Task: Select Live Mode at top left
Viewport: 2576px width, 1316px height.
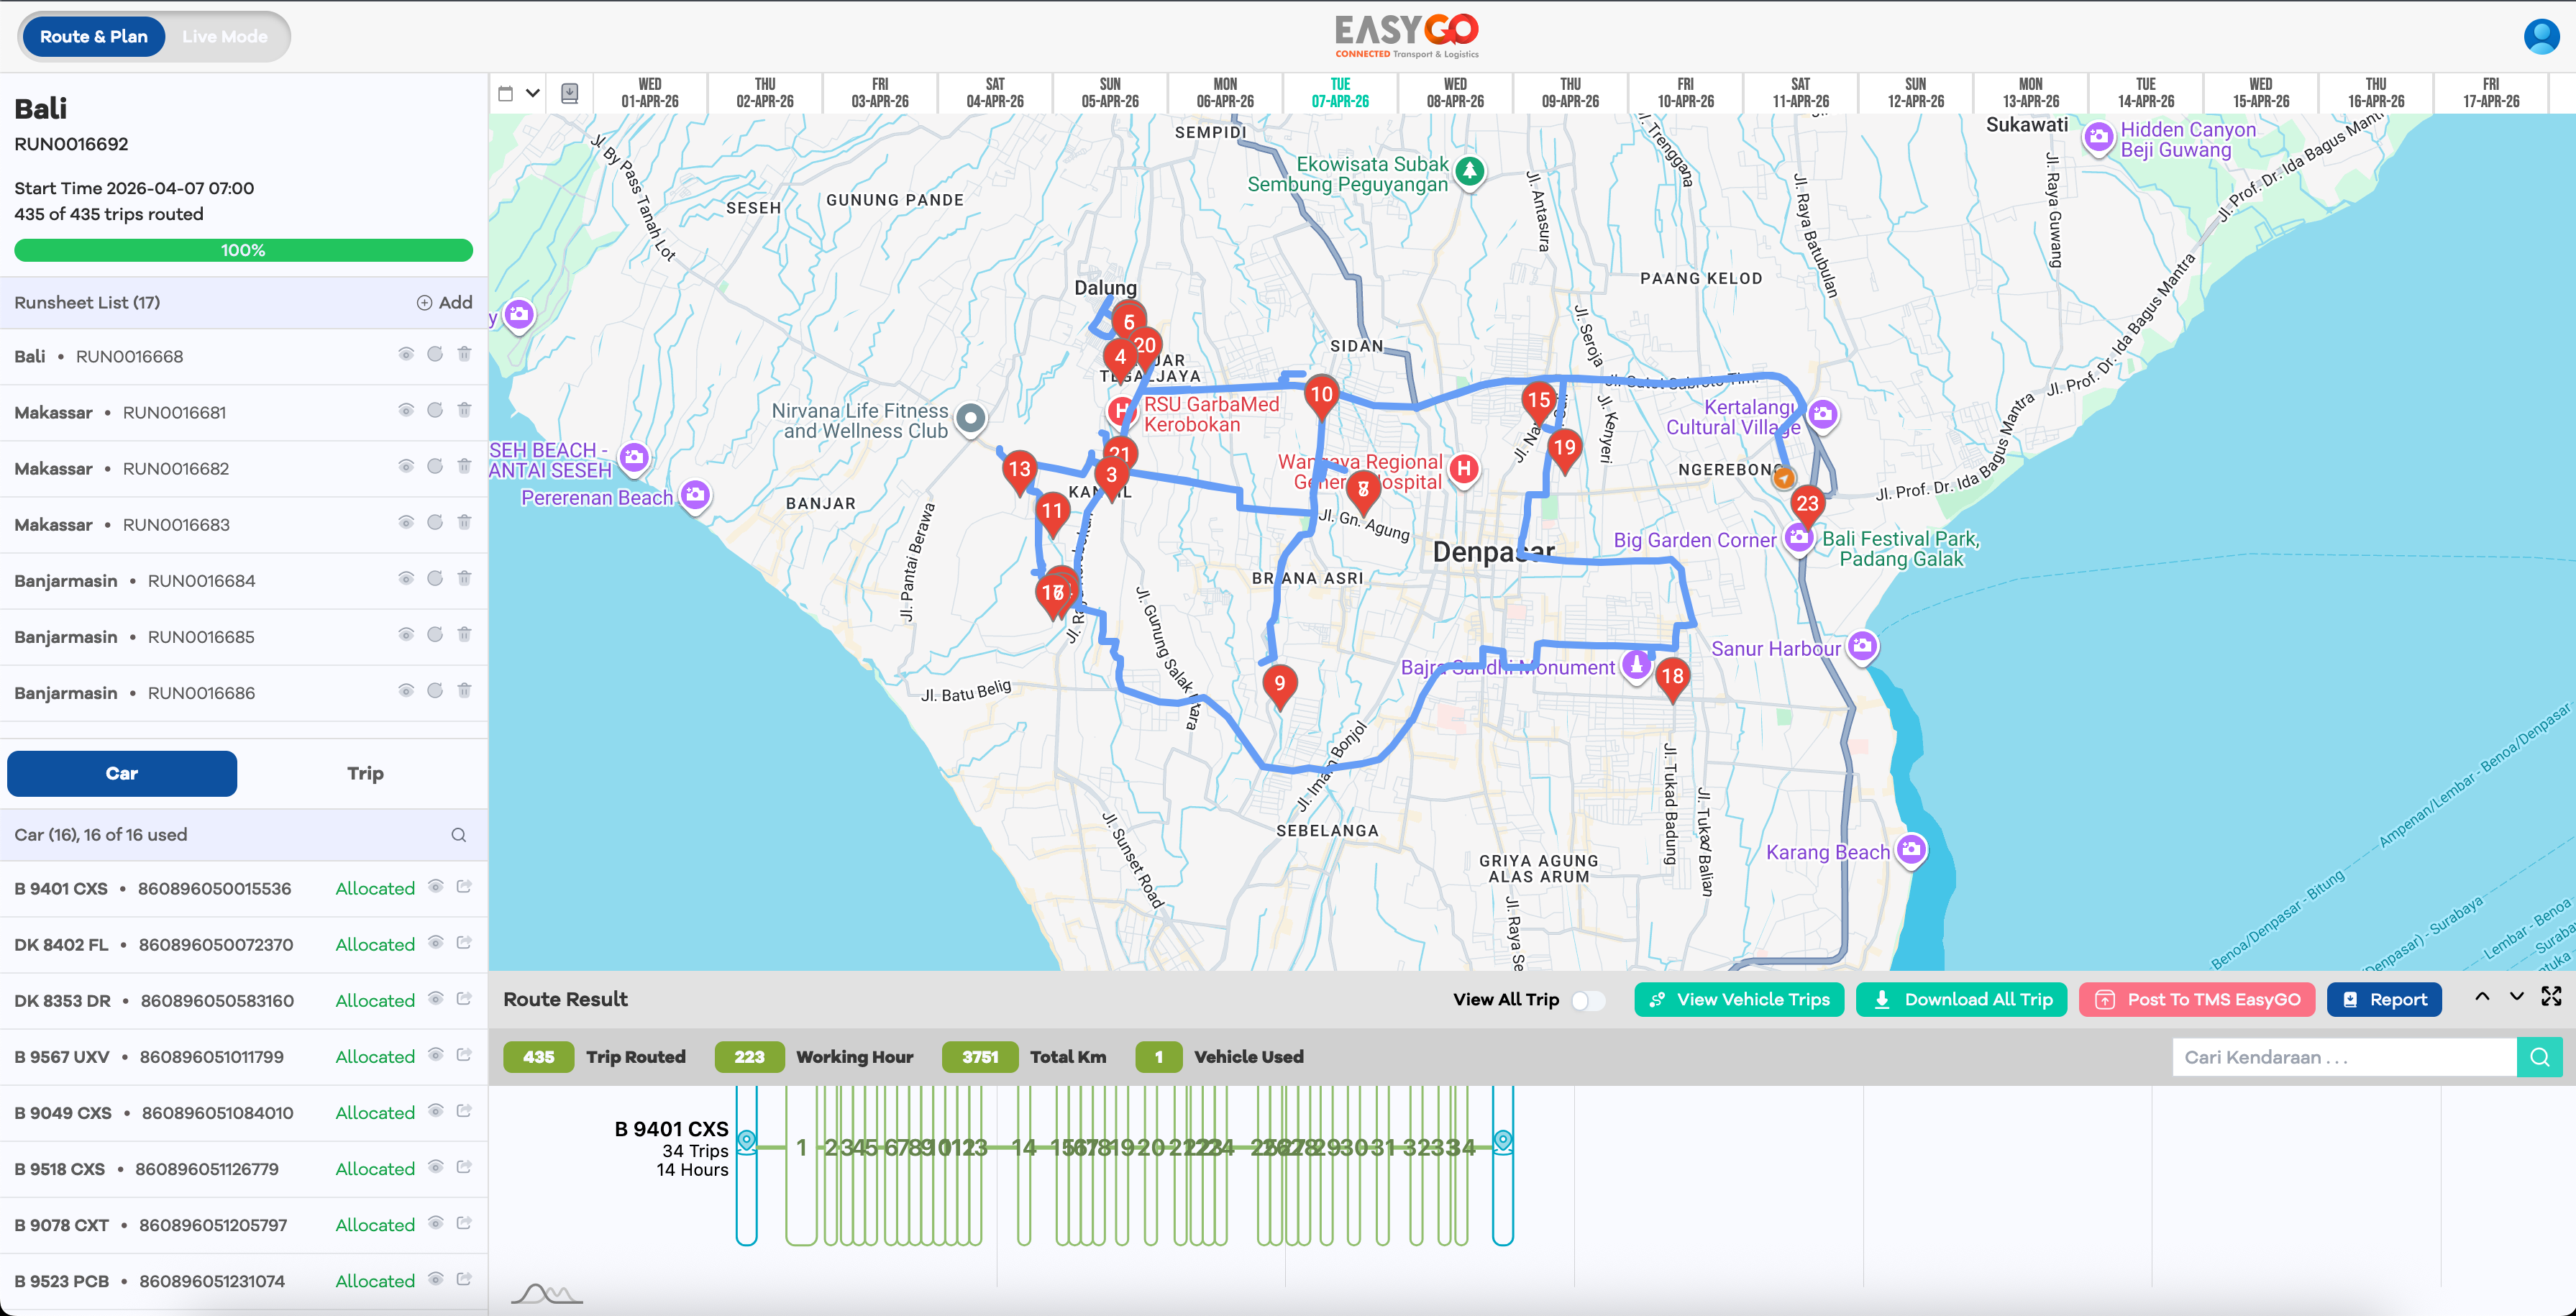Action: pyautogui.click(x=224, y=36)
